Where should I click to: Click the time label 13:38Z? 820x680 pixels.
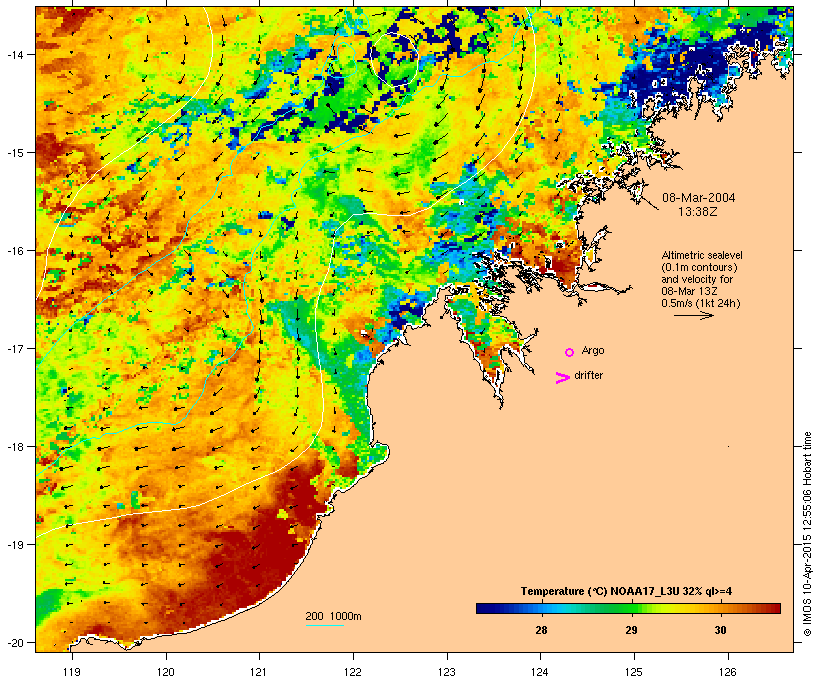click(x=698, y=212)
